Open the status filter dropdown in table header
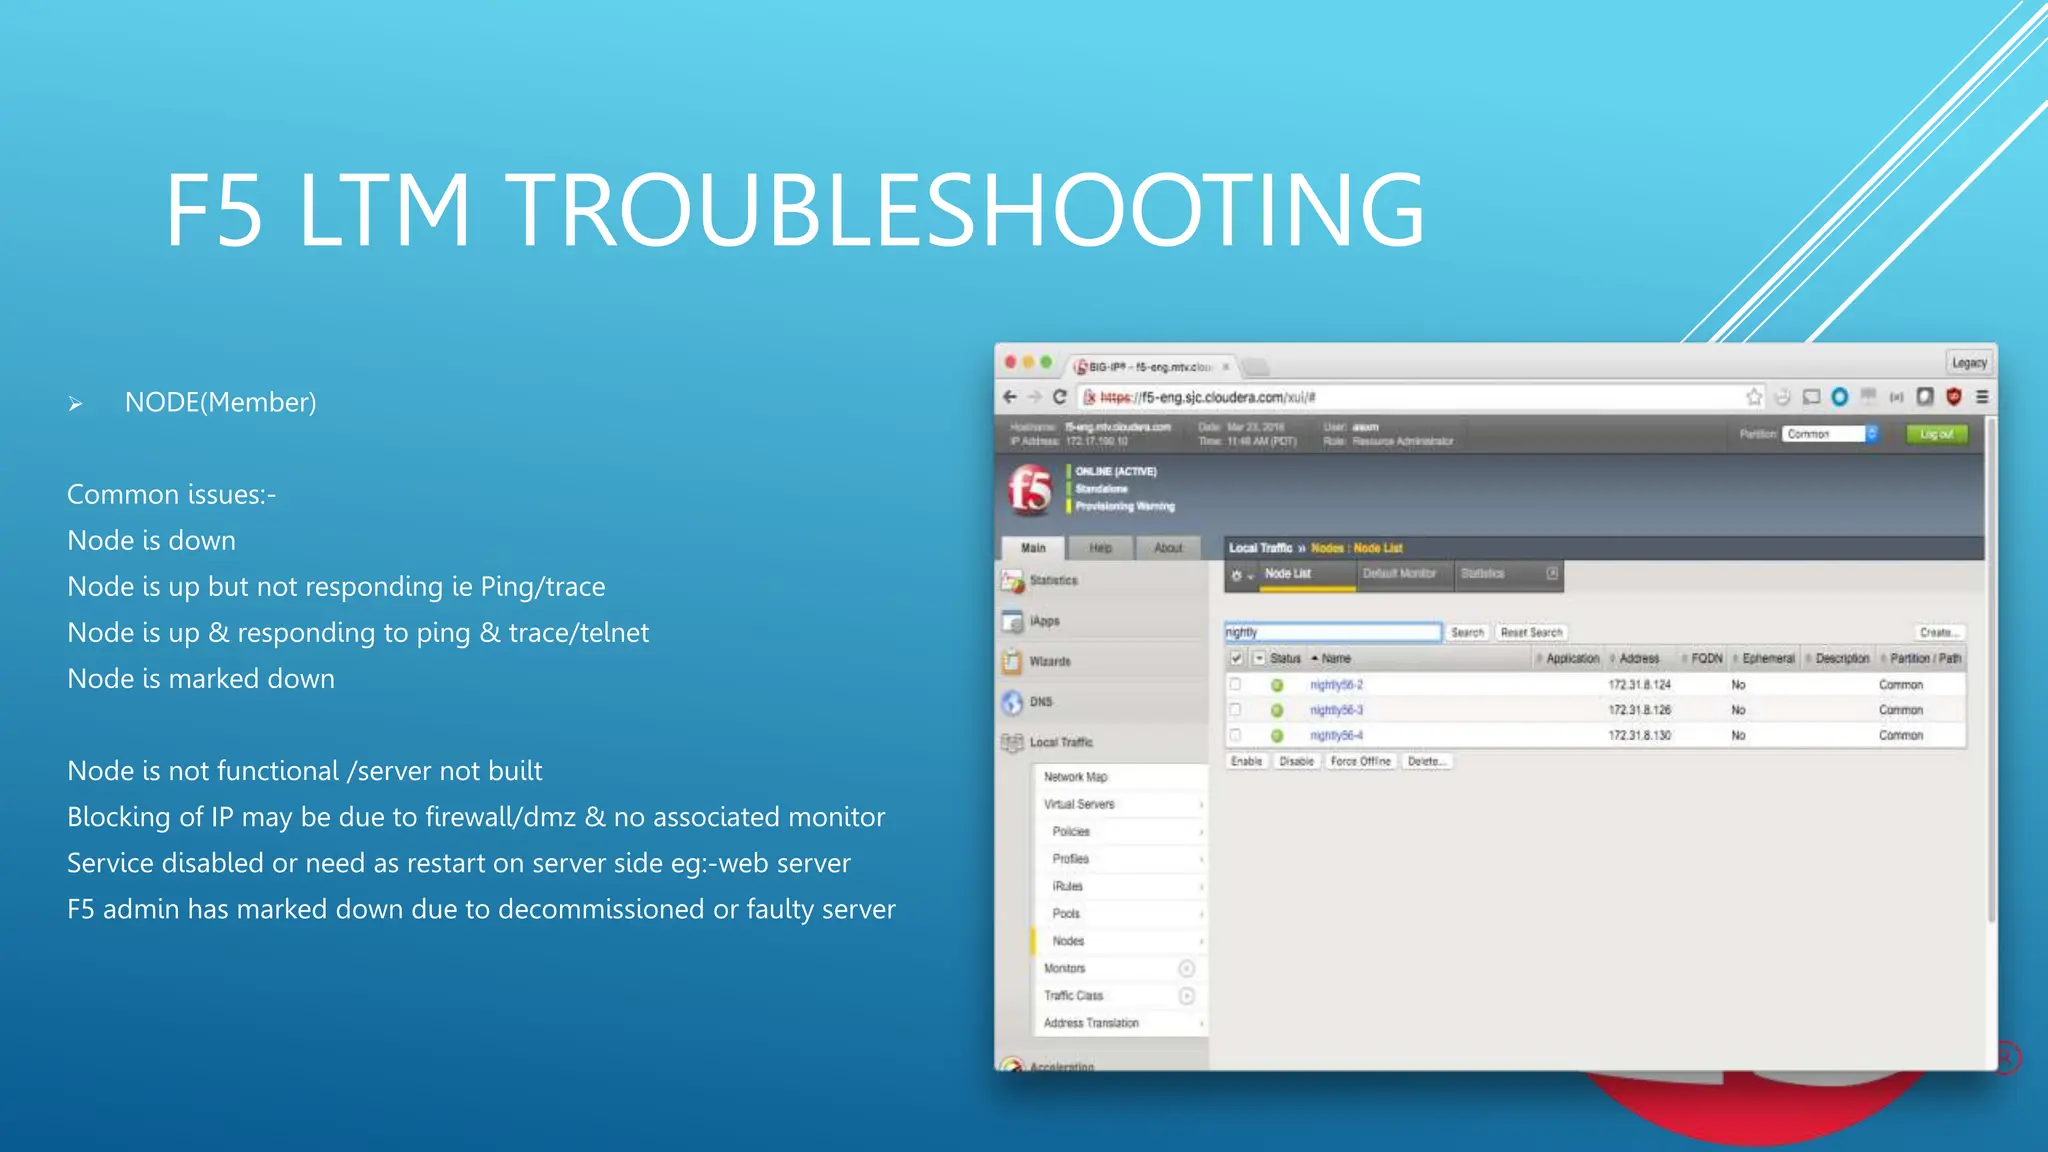This screenshot has height=1152, width=2048. 1260,658
